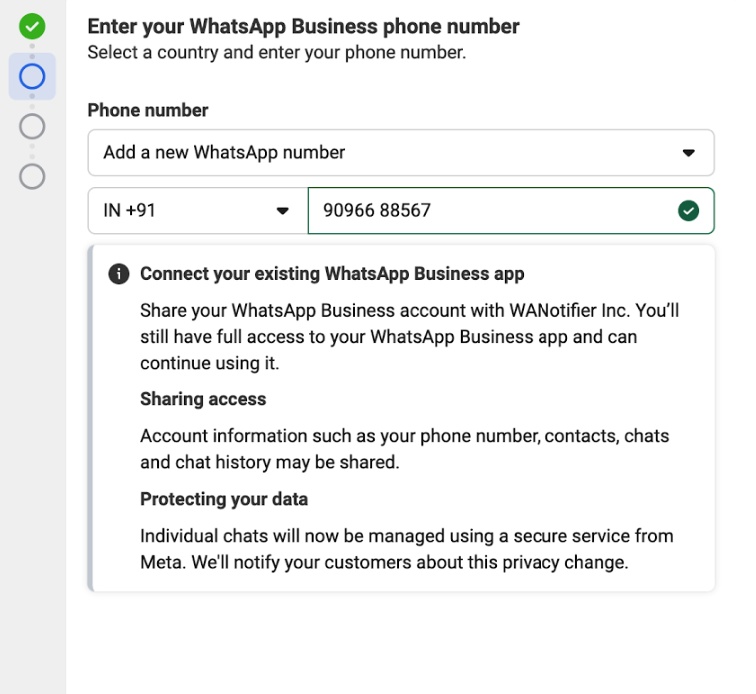Click the third step circle in sidebar
The width and height of the screenshot is (756, 694).
pos(32,126)
